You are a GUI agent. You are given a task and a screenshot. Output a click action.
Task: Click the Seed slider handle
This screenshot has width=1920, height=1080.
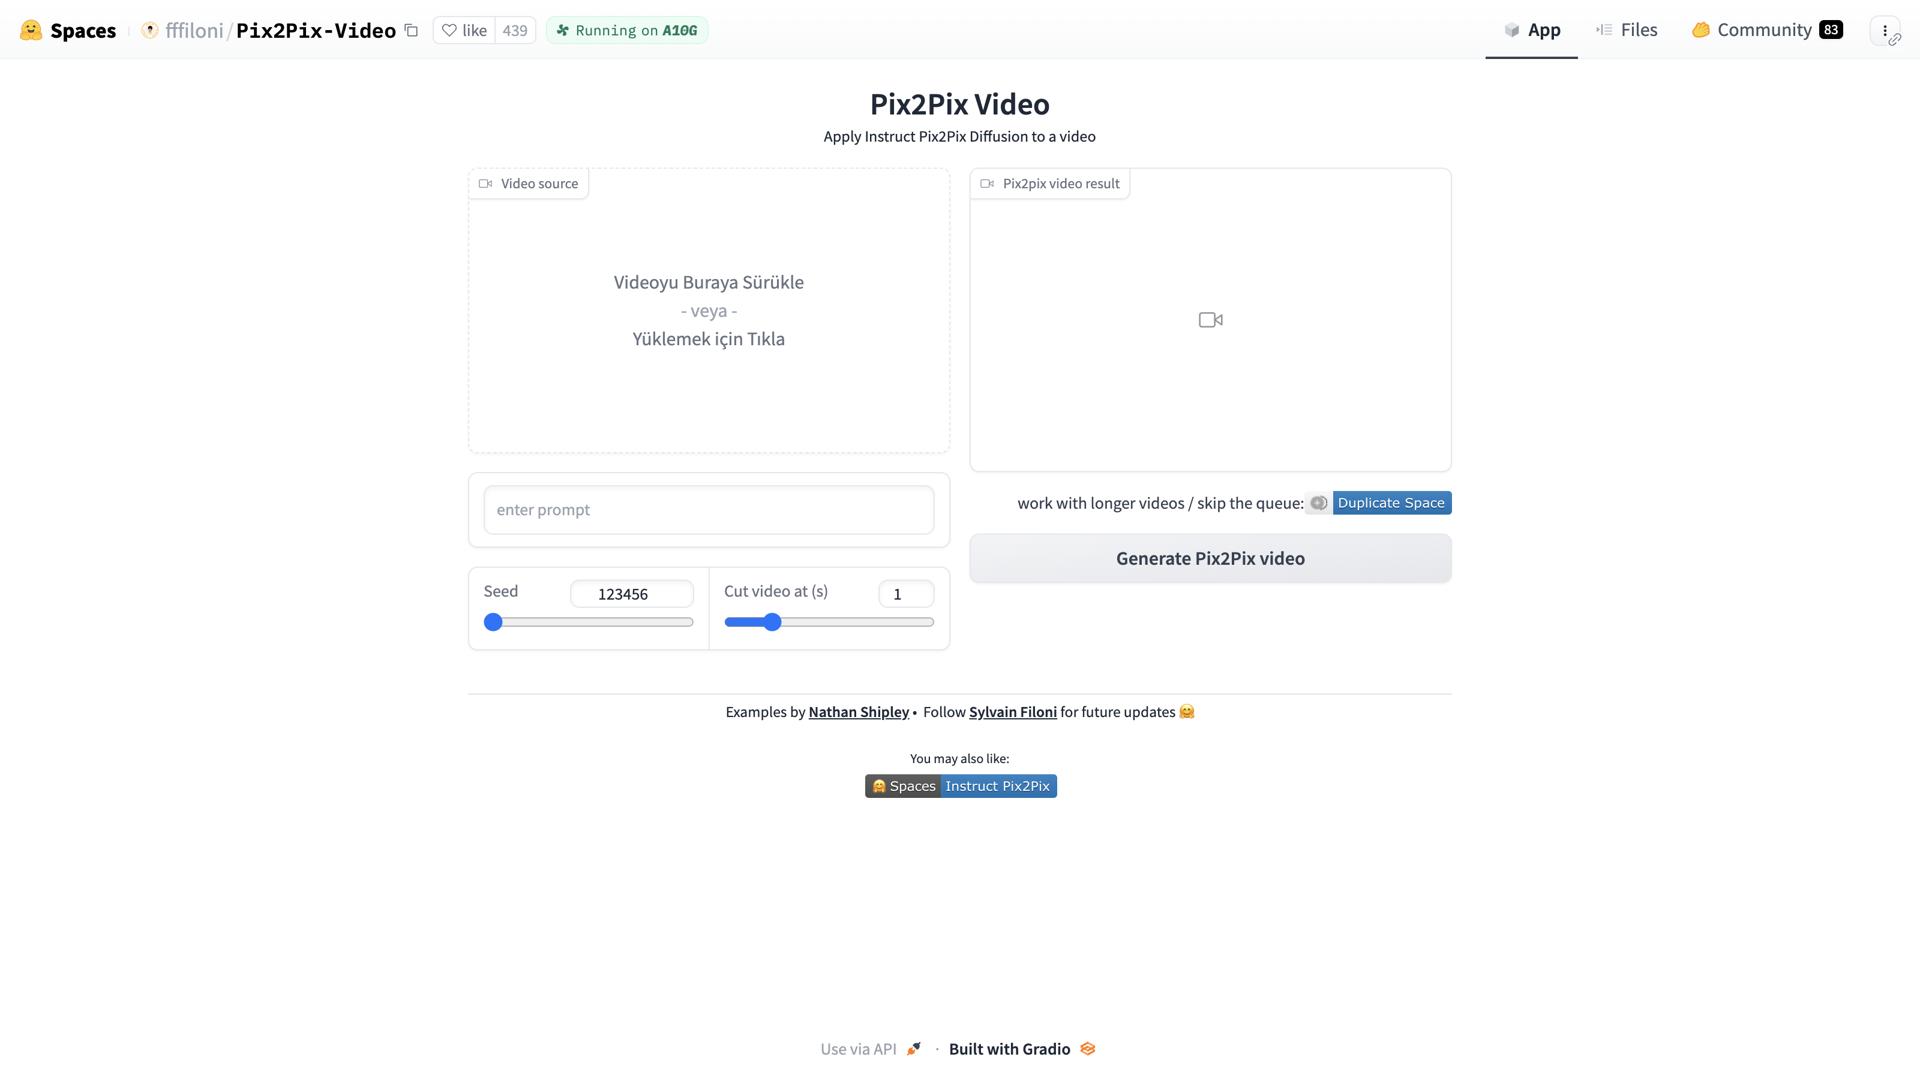click(493, 622)
